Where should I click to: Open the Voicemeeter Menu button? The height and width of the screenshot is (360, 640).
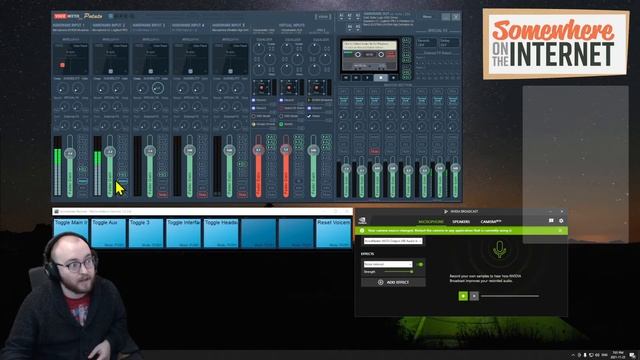[x=427, y=17]
